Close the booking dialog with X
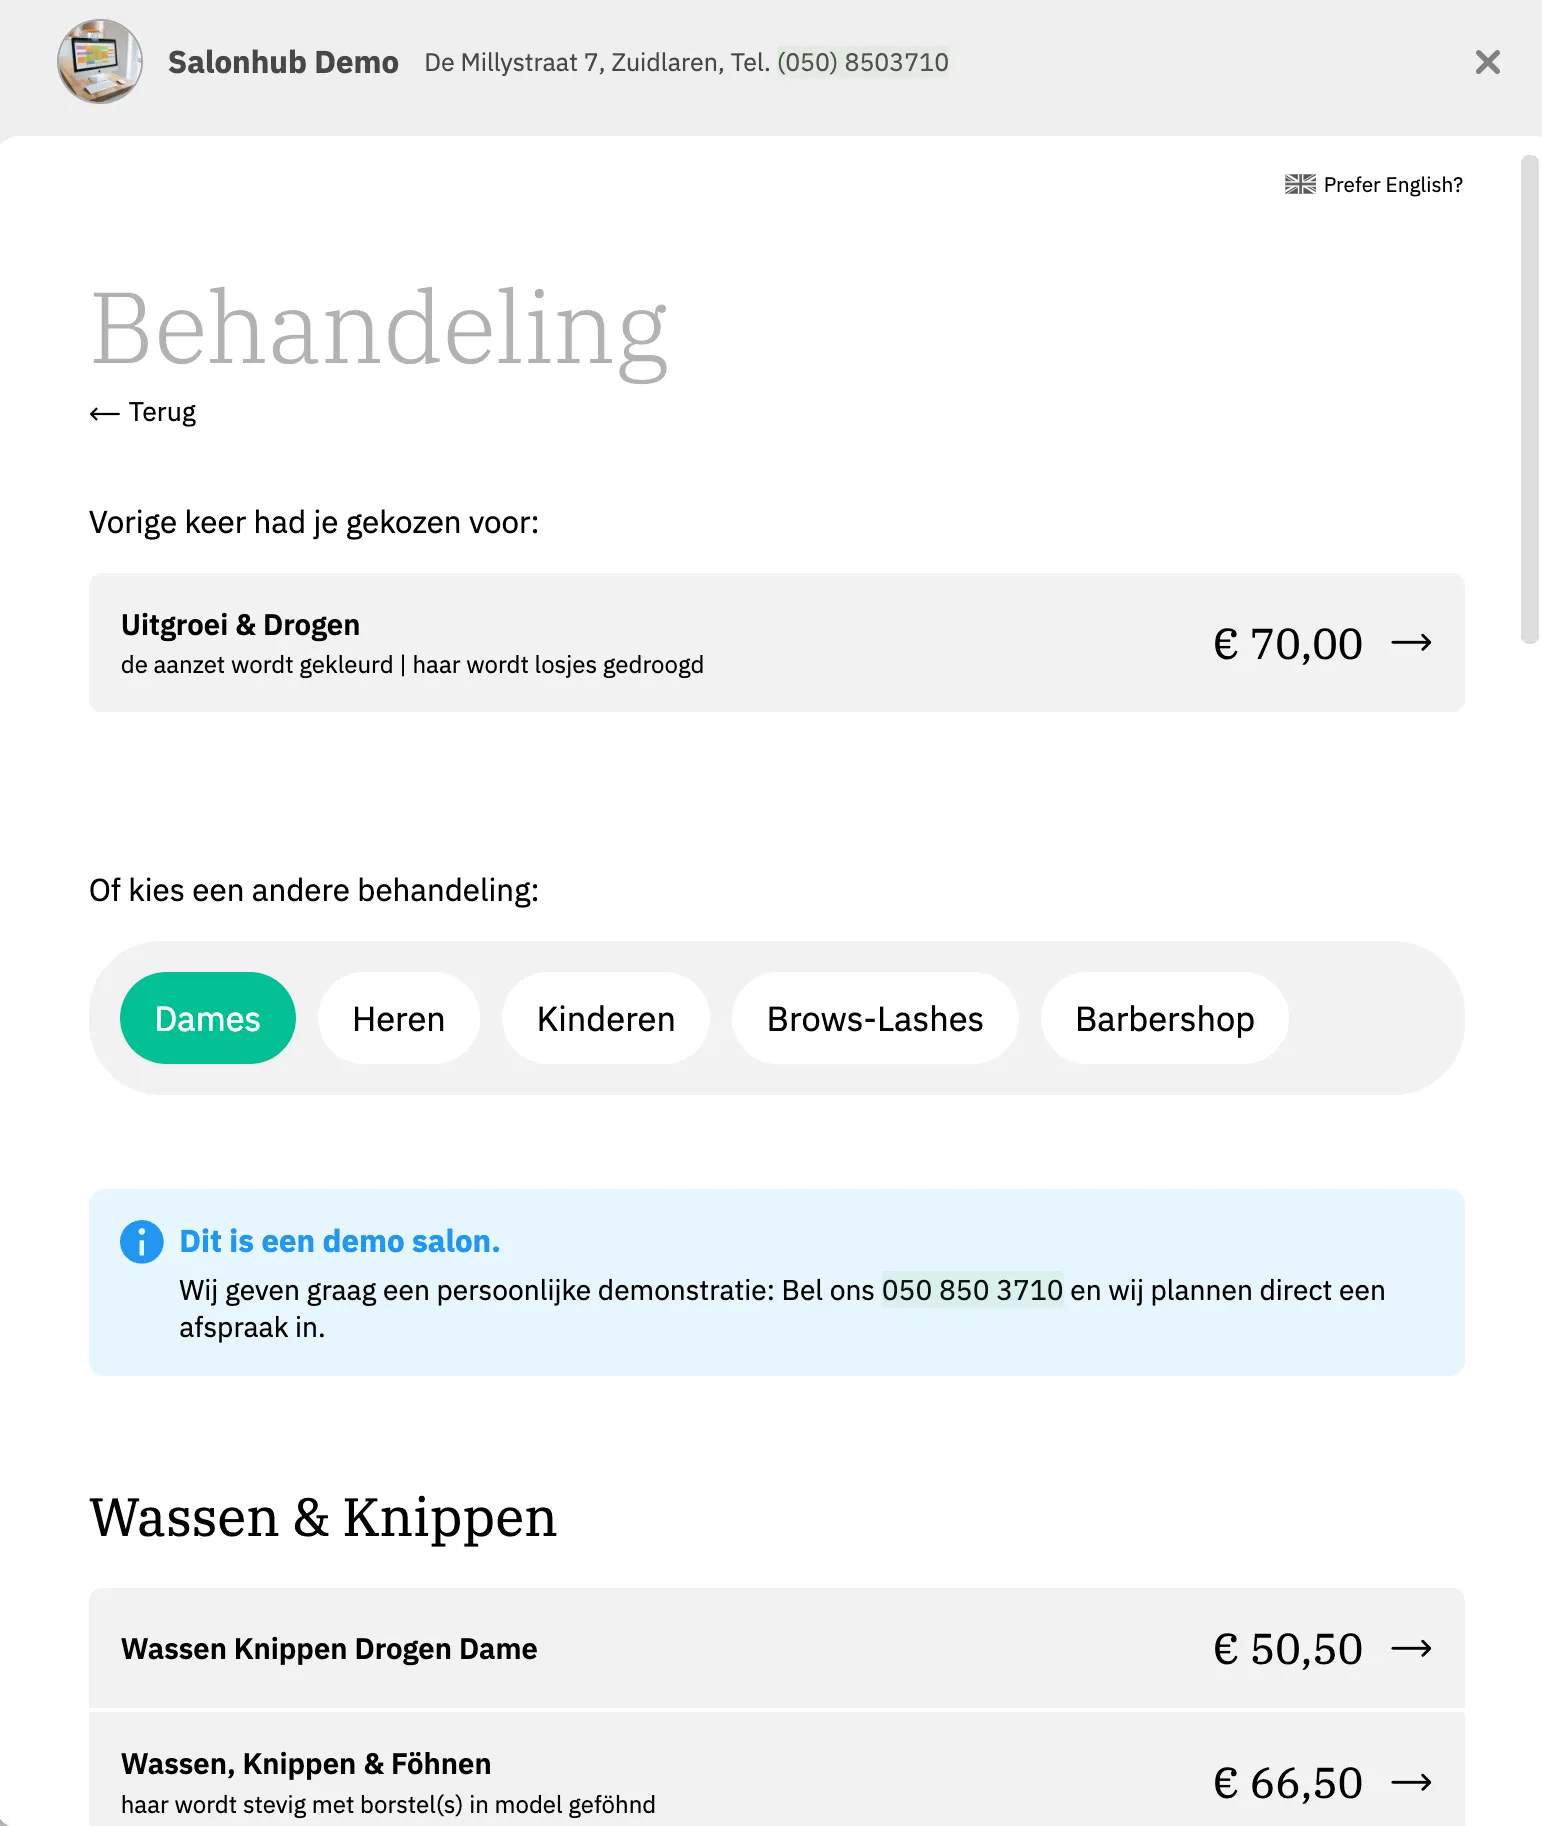 tap(1487, 62)
